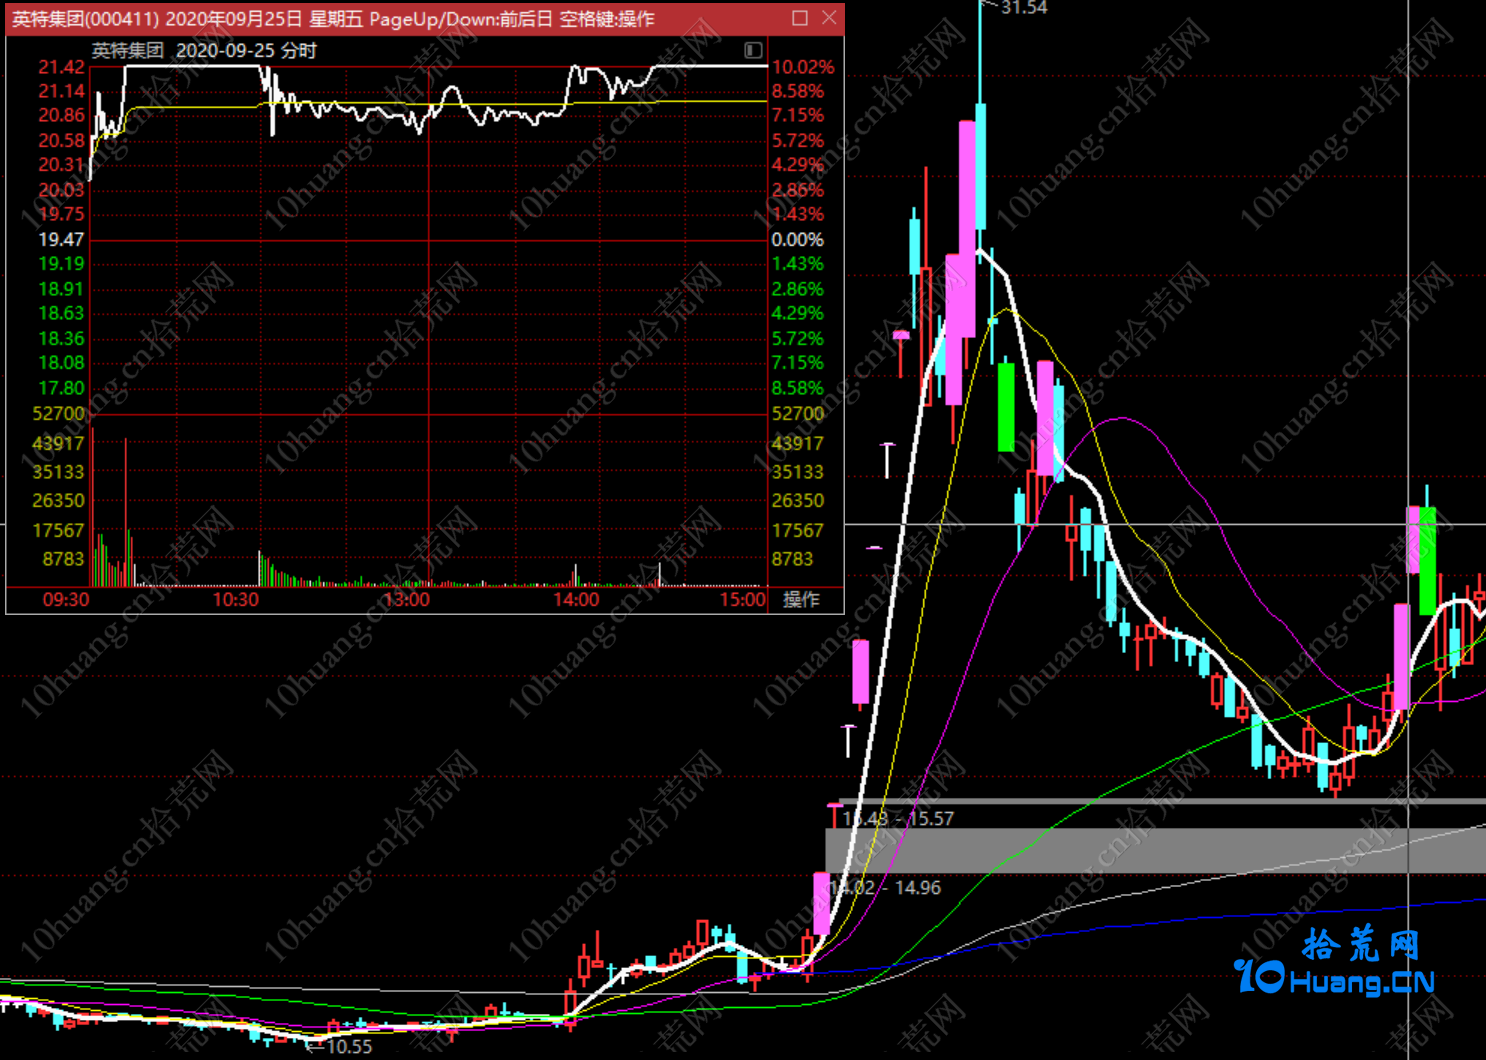This screenshot has height=1060, width=1486.
Task: Click the red 5.72% percent label
Action: pos(797,141)
